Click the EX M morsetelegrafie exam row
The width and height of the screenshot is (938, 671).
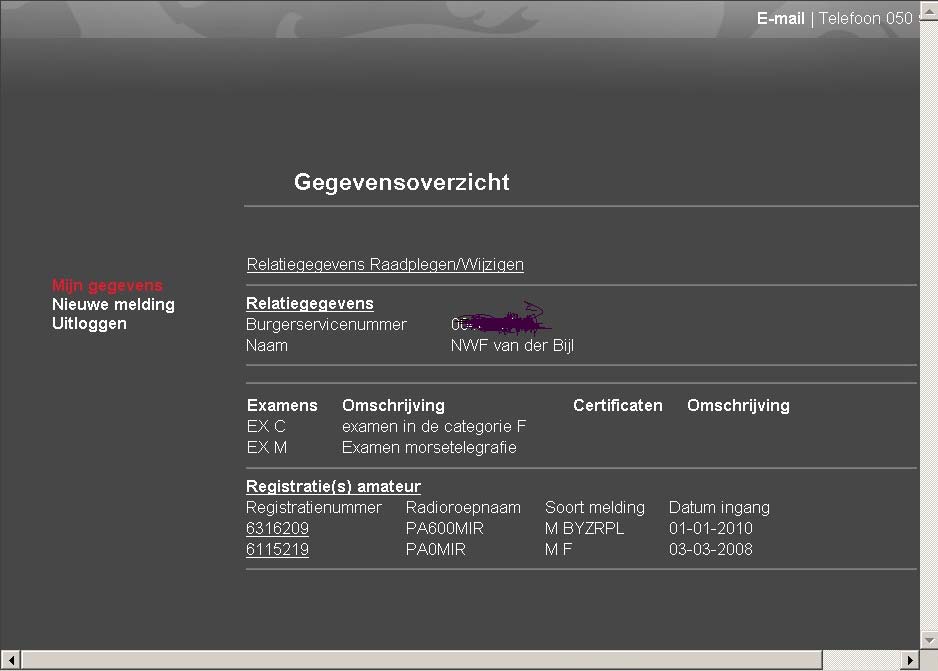(x=381, y=447)
